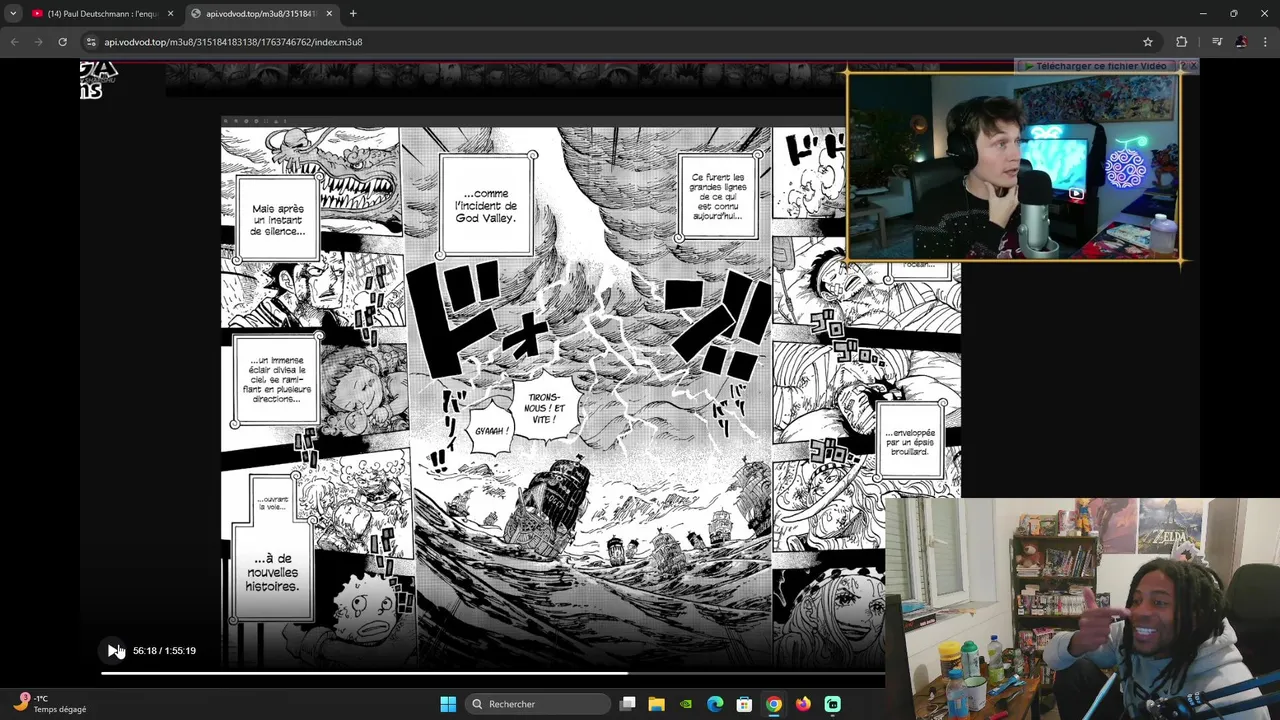
Task: Open the Streamlabs taskbar icon
Action: pos(833,704)
